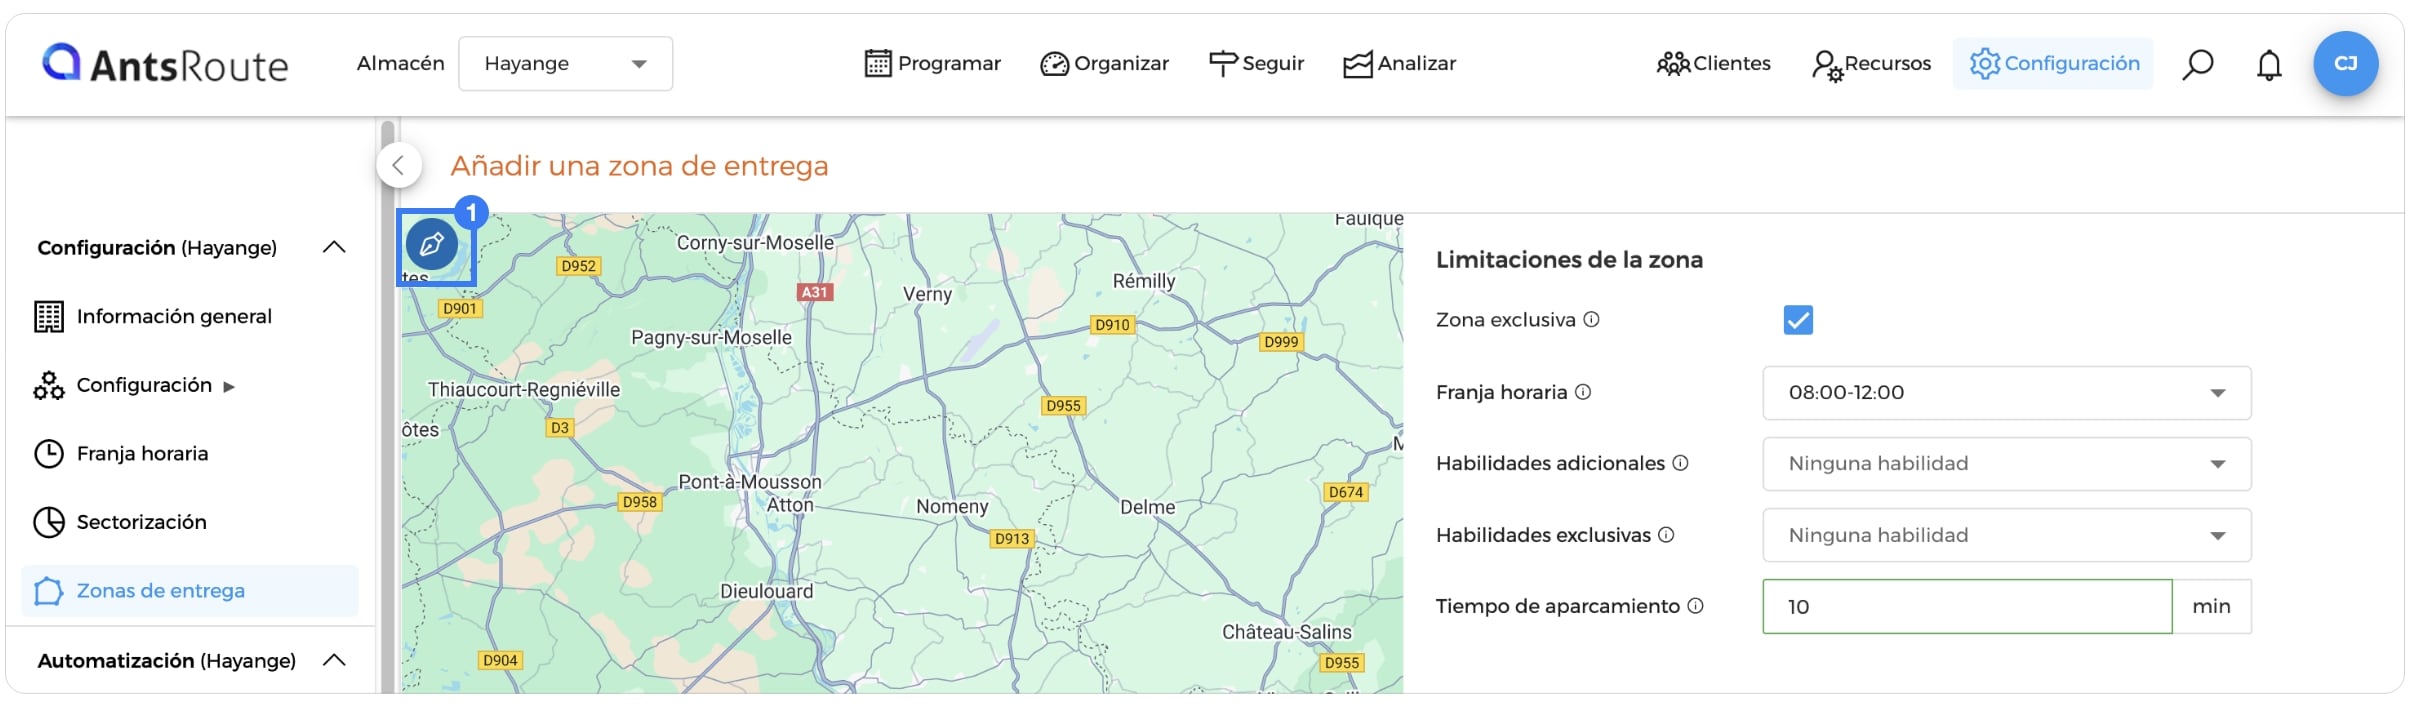Go to Recursos section
The width and height of the screenshot is (2410, 706).
pyautogui.click(x=1872, y=64)
